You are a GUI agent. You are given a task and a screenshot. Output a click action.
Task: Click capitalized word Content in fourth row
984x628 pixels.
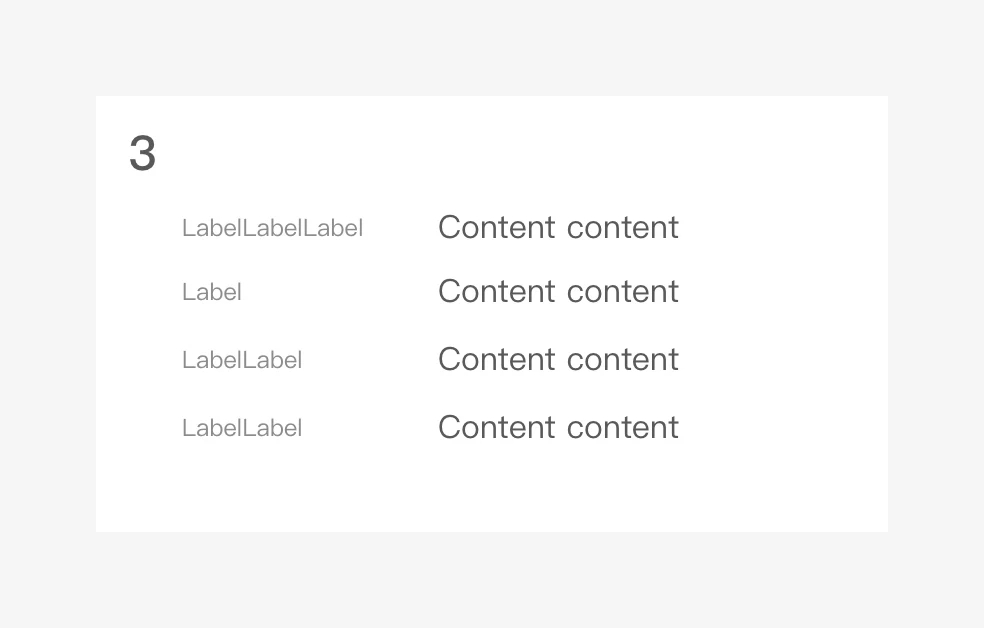[x=496, y=427]
